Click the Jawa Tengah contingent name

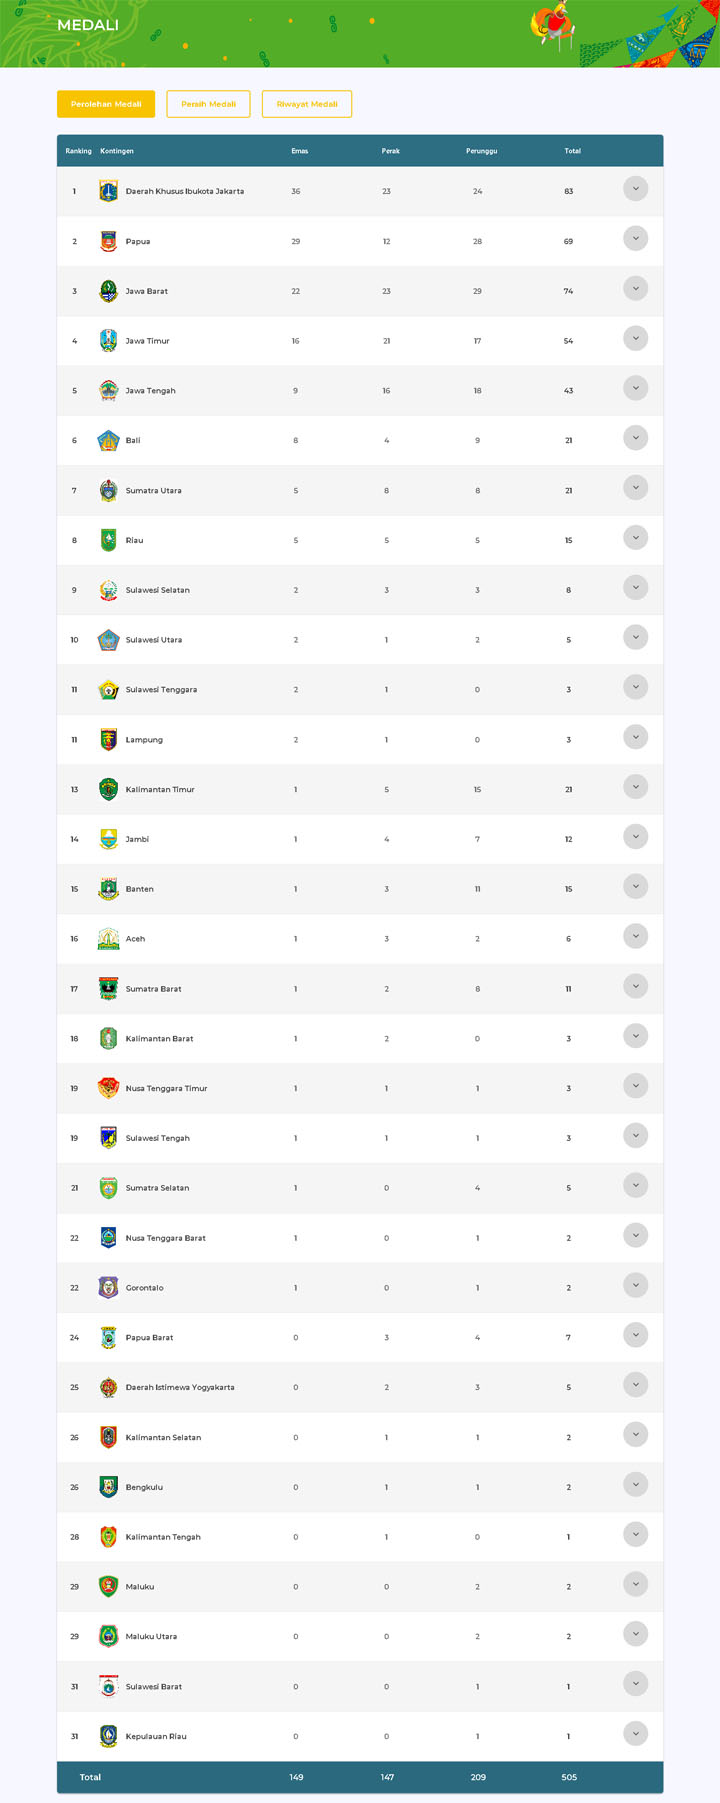click(150, 391)
